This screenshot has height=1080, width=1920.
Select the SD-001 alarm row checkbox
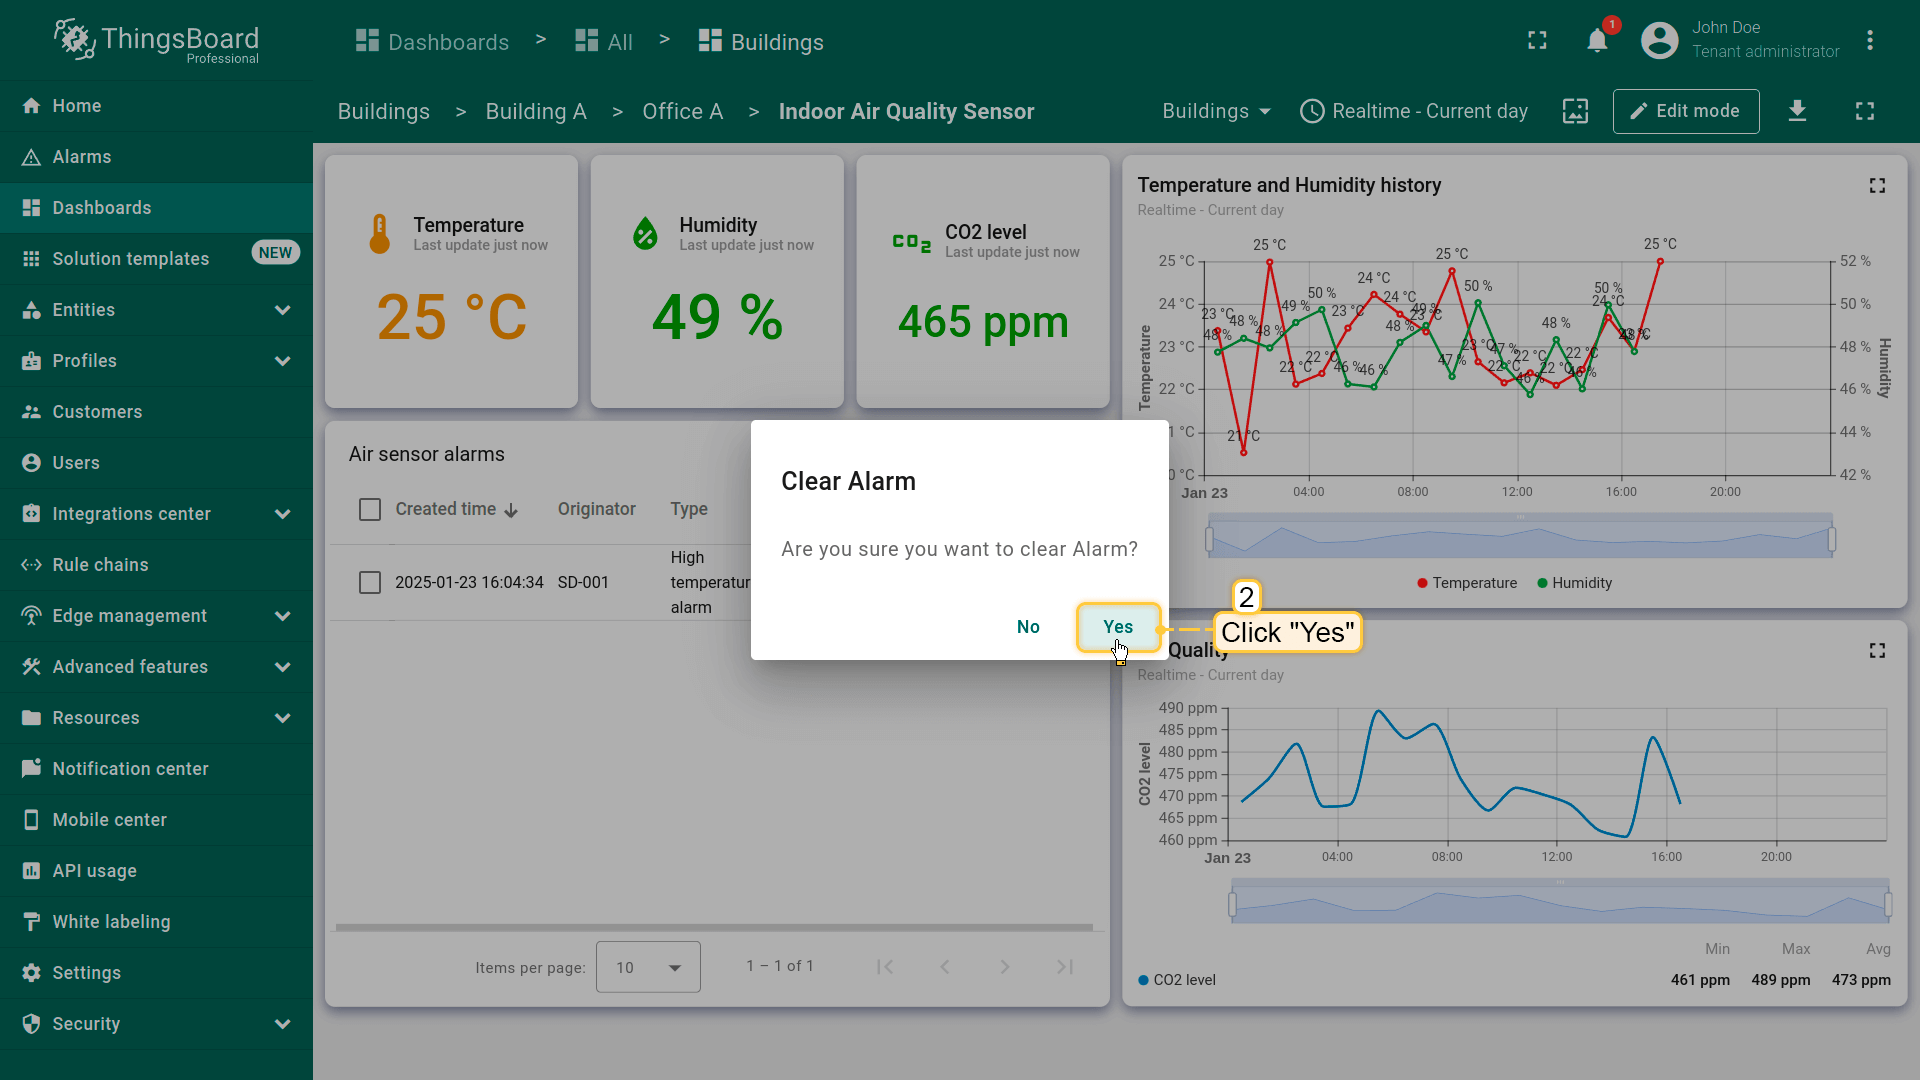[x=370, y=583]
